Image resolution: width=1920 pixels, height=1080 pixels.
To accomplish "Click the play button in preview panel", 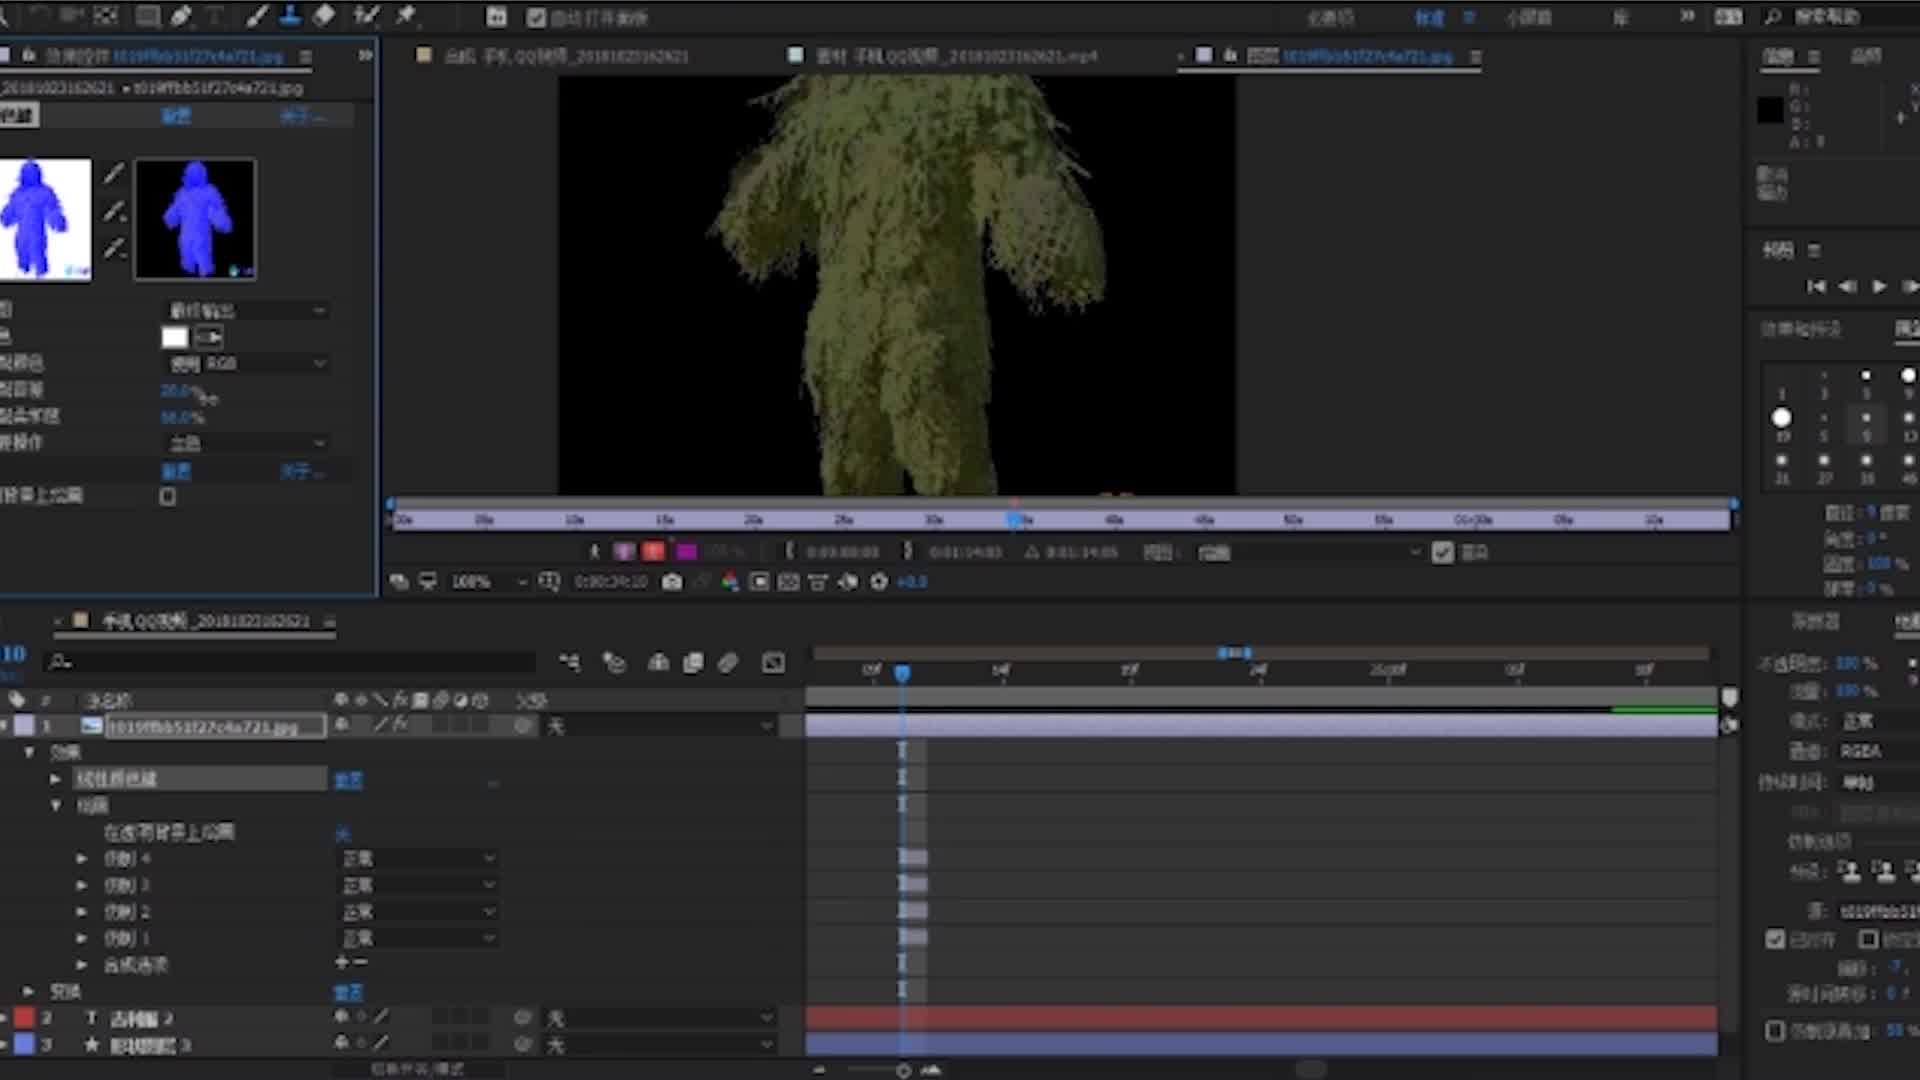I will [1879, 286].
